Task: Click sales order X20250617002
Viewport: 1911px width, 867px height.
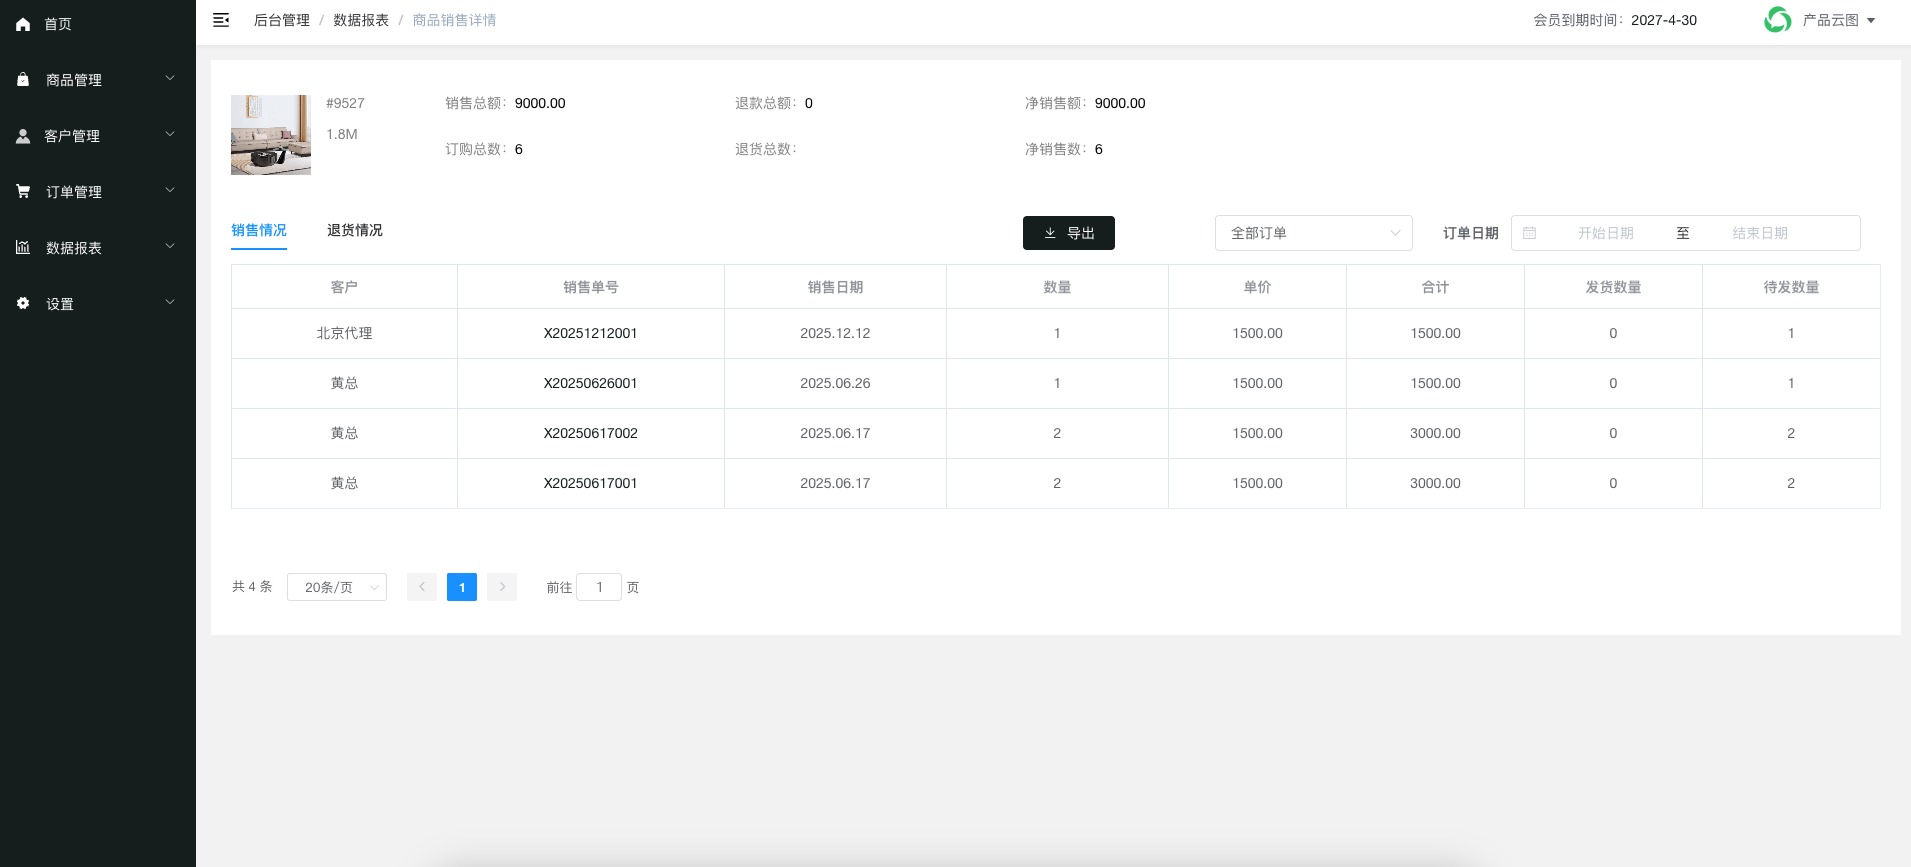Action: pyautogui.click(x=591, y=433)
